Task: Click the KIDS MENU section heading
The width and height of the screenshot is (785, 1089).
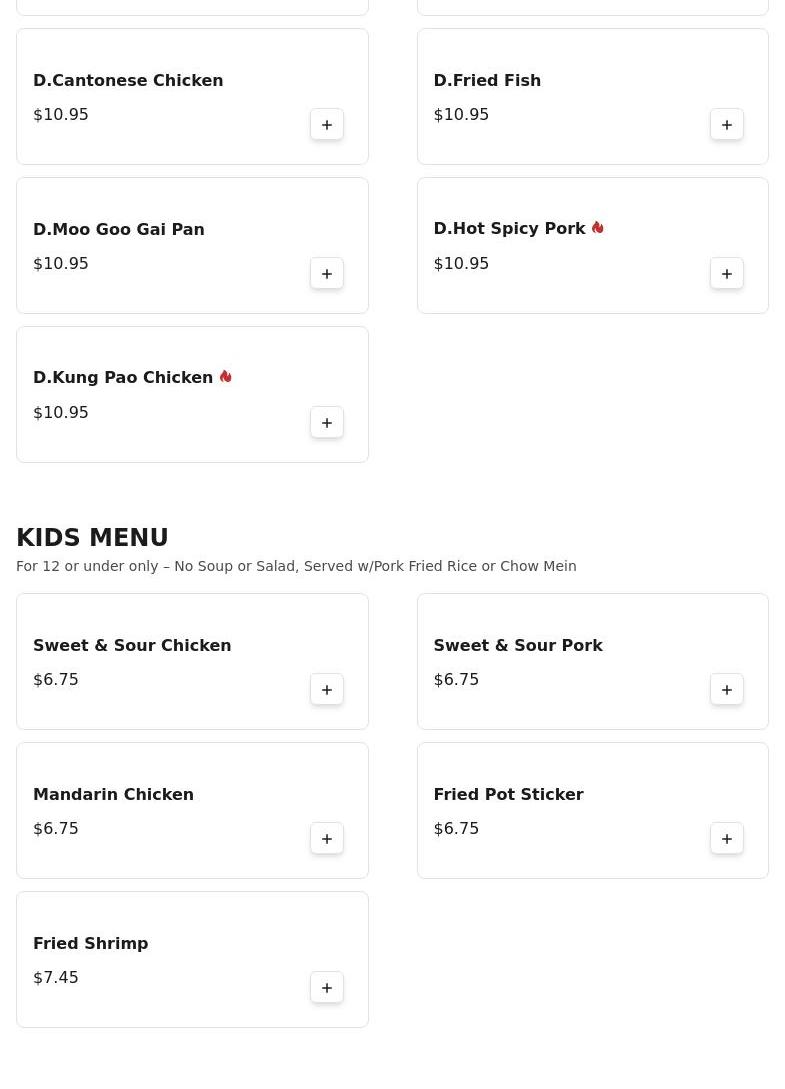Action: 92,538
